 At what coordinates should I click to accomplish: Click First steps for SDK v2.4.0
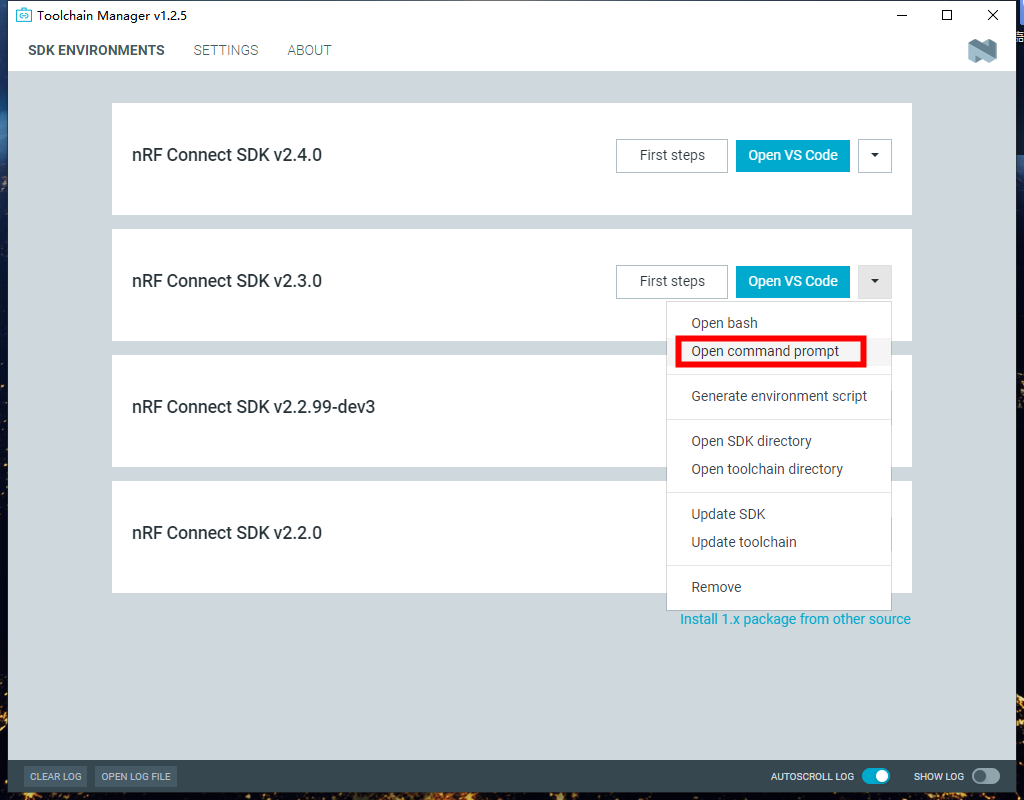click(x=671, y=156)
